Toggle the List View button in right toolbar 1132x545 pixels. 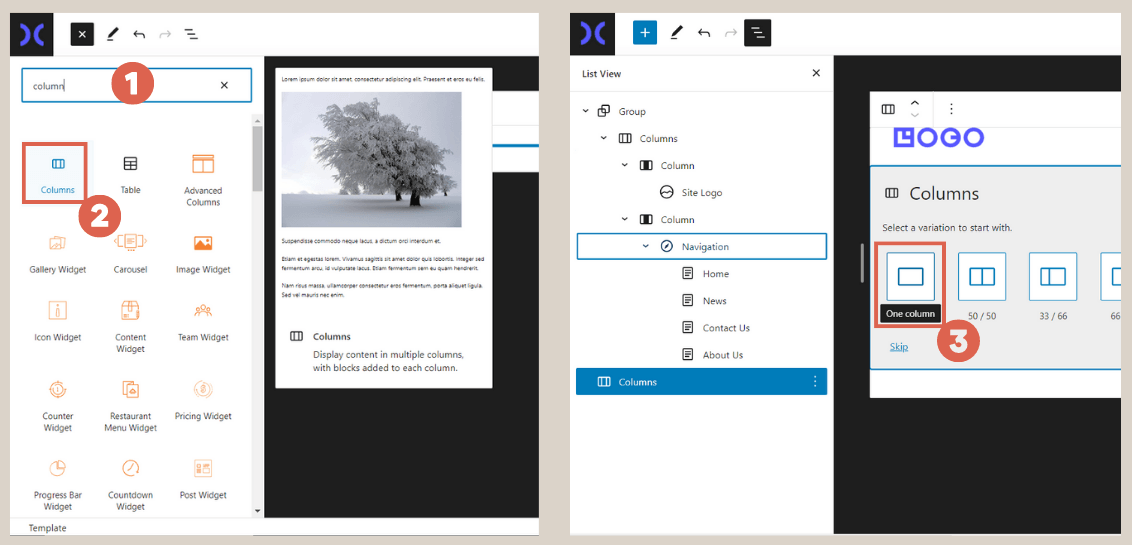[x=757, y=33]
